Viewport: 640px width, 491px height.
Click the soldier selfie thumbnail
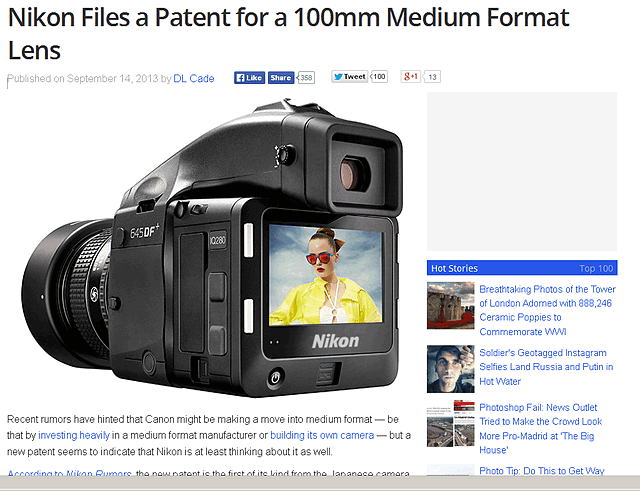coord(451,369)
